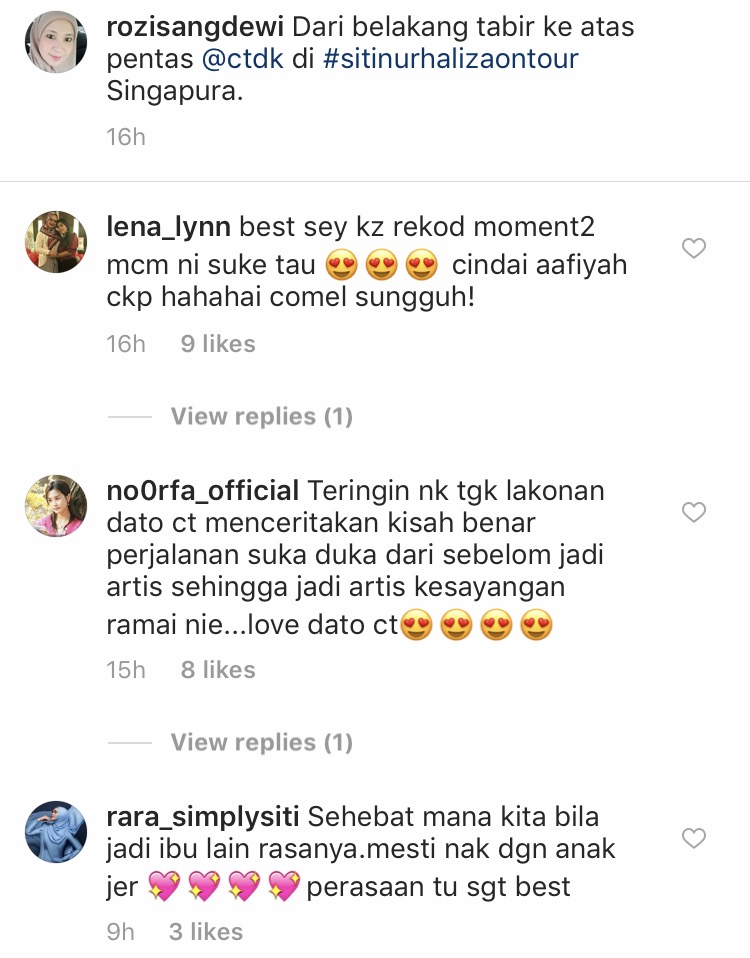Expand replies under no0rfa_official's comment
Screen dimensions: 750x958
[261, 742]
